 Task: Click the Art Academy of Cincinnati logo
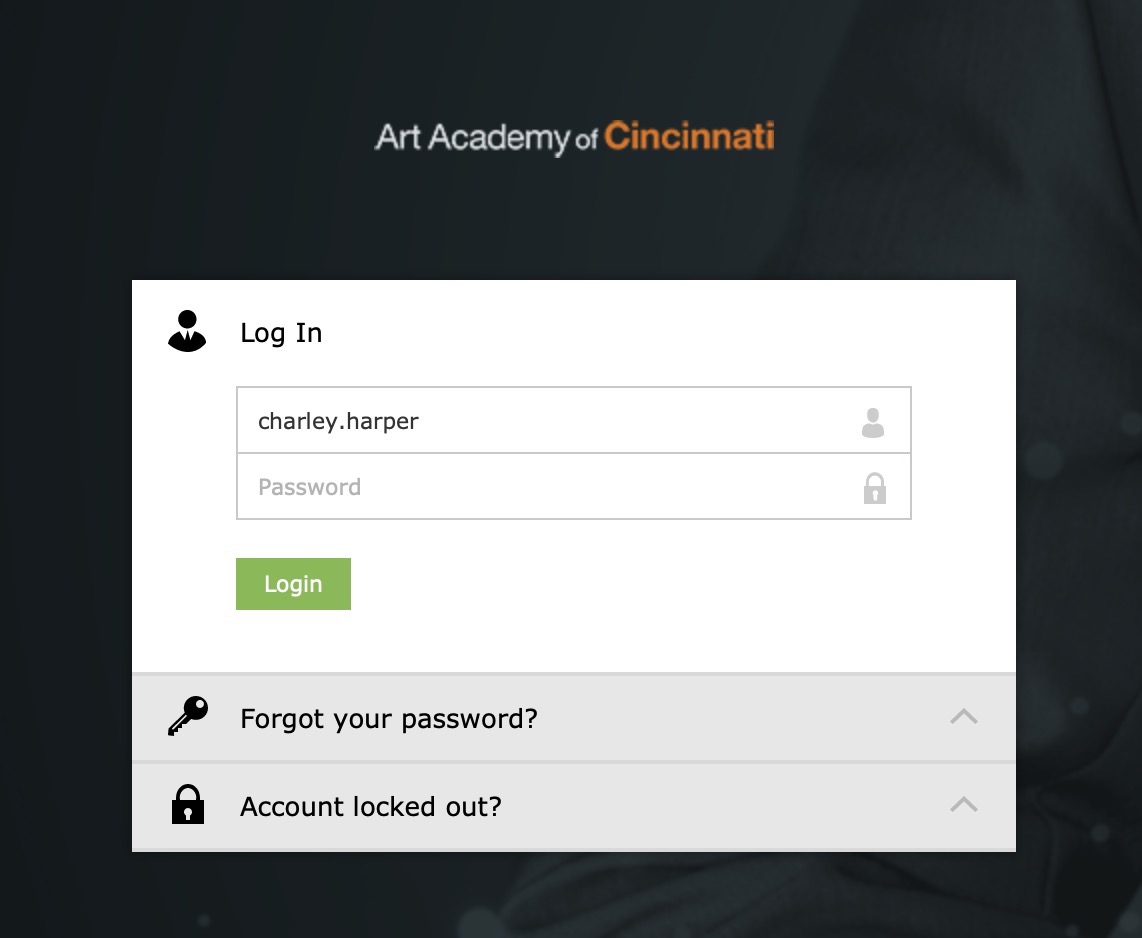pyautogui.click(x=574, y=138)
